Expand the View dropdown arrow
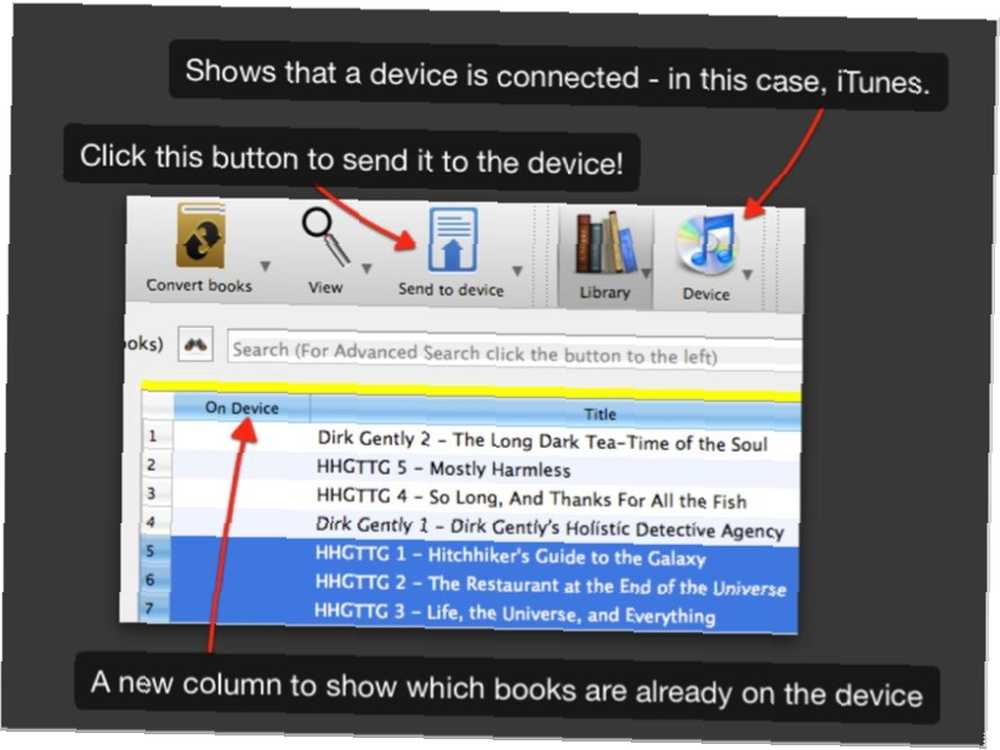Viewport: 1000px width, 750px height. tap(367, 268)
